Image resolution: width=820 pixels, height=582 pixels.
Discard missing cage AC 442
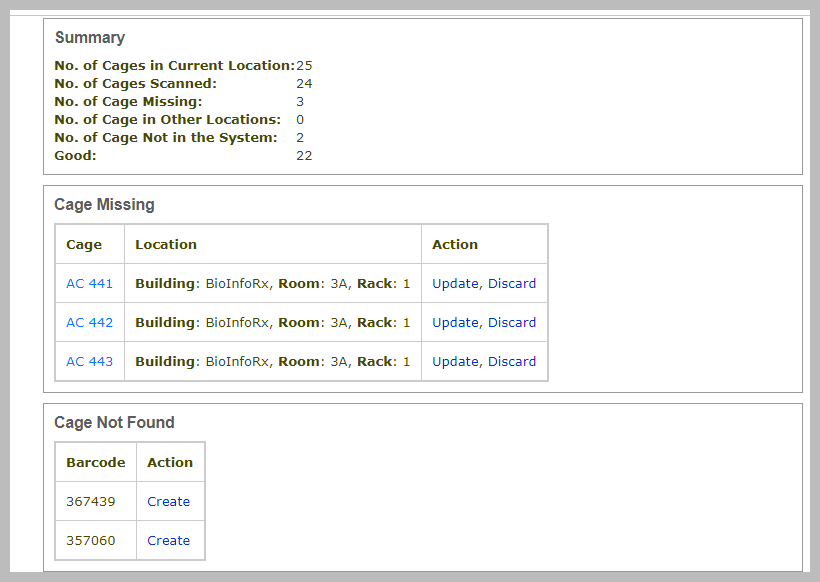pyautogui.click(x=512, y=322)
